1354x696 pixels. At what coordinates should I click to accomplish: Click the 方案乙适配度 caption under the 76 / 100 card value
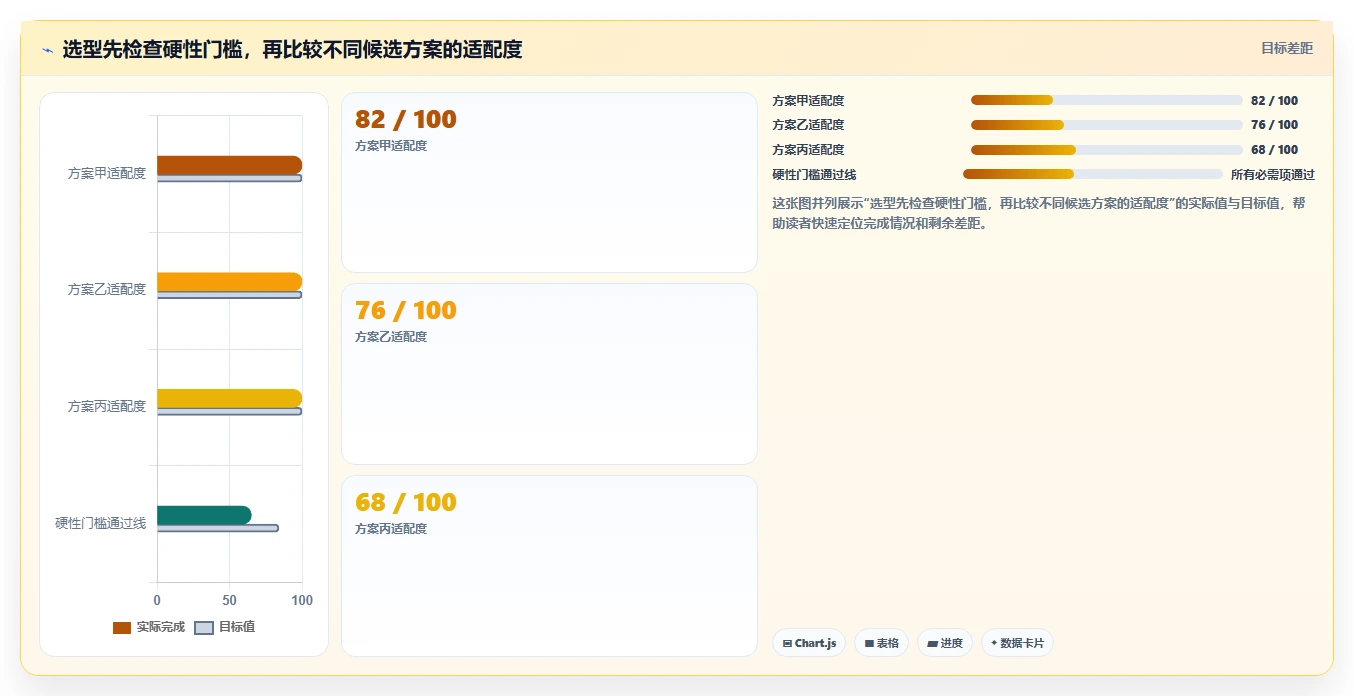pyautogui.click(x=391, y=337)
